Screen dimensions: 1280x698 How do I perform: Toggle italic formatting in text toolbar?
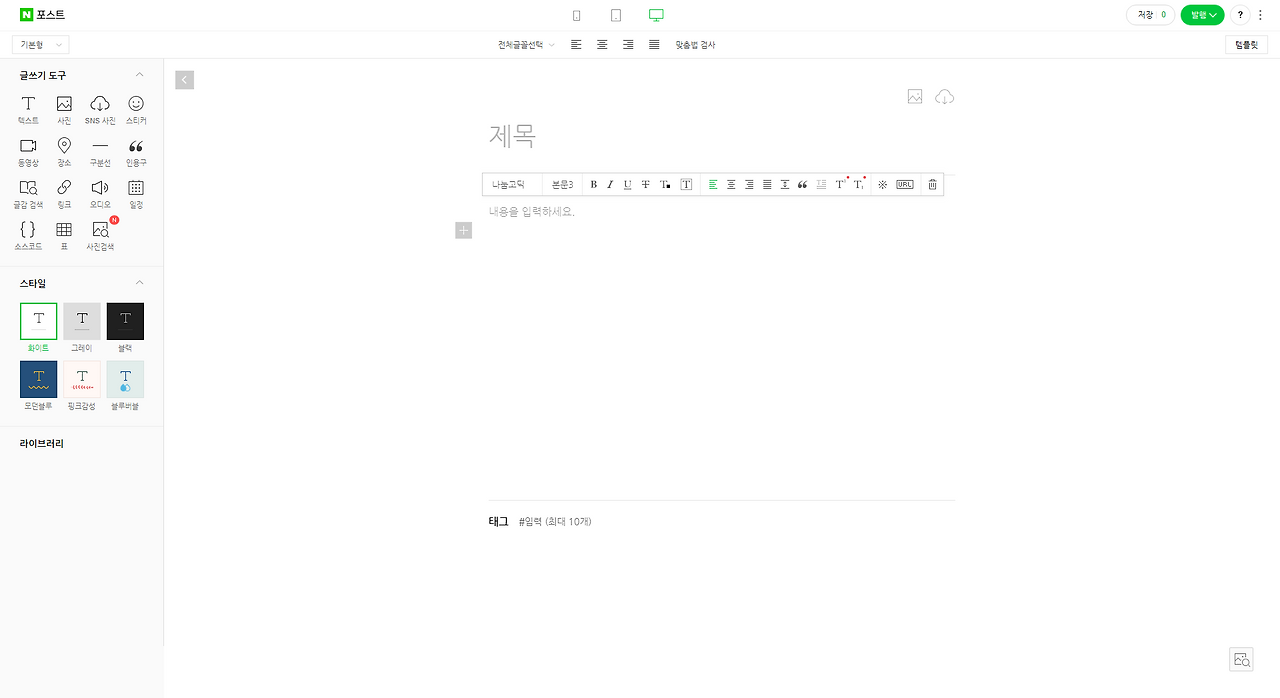[x=610, y=184]
